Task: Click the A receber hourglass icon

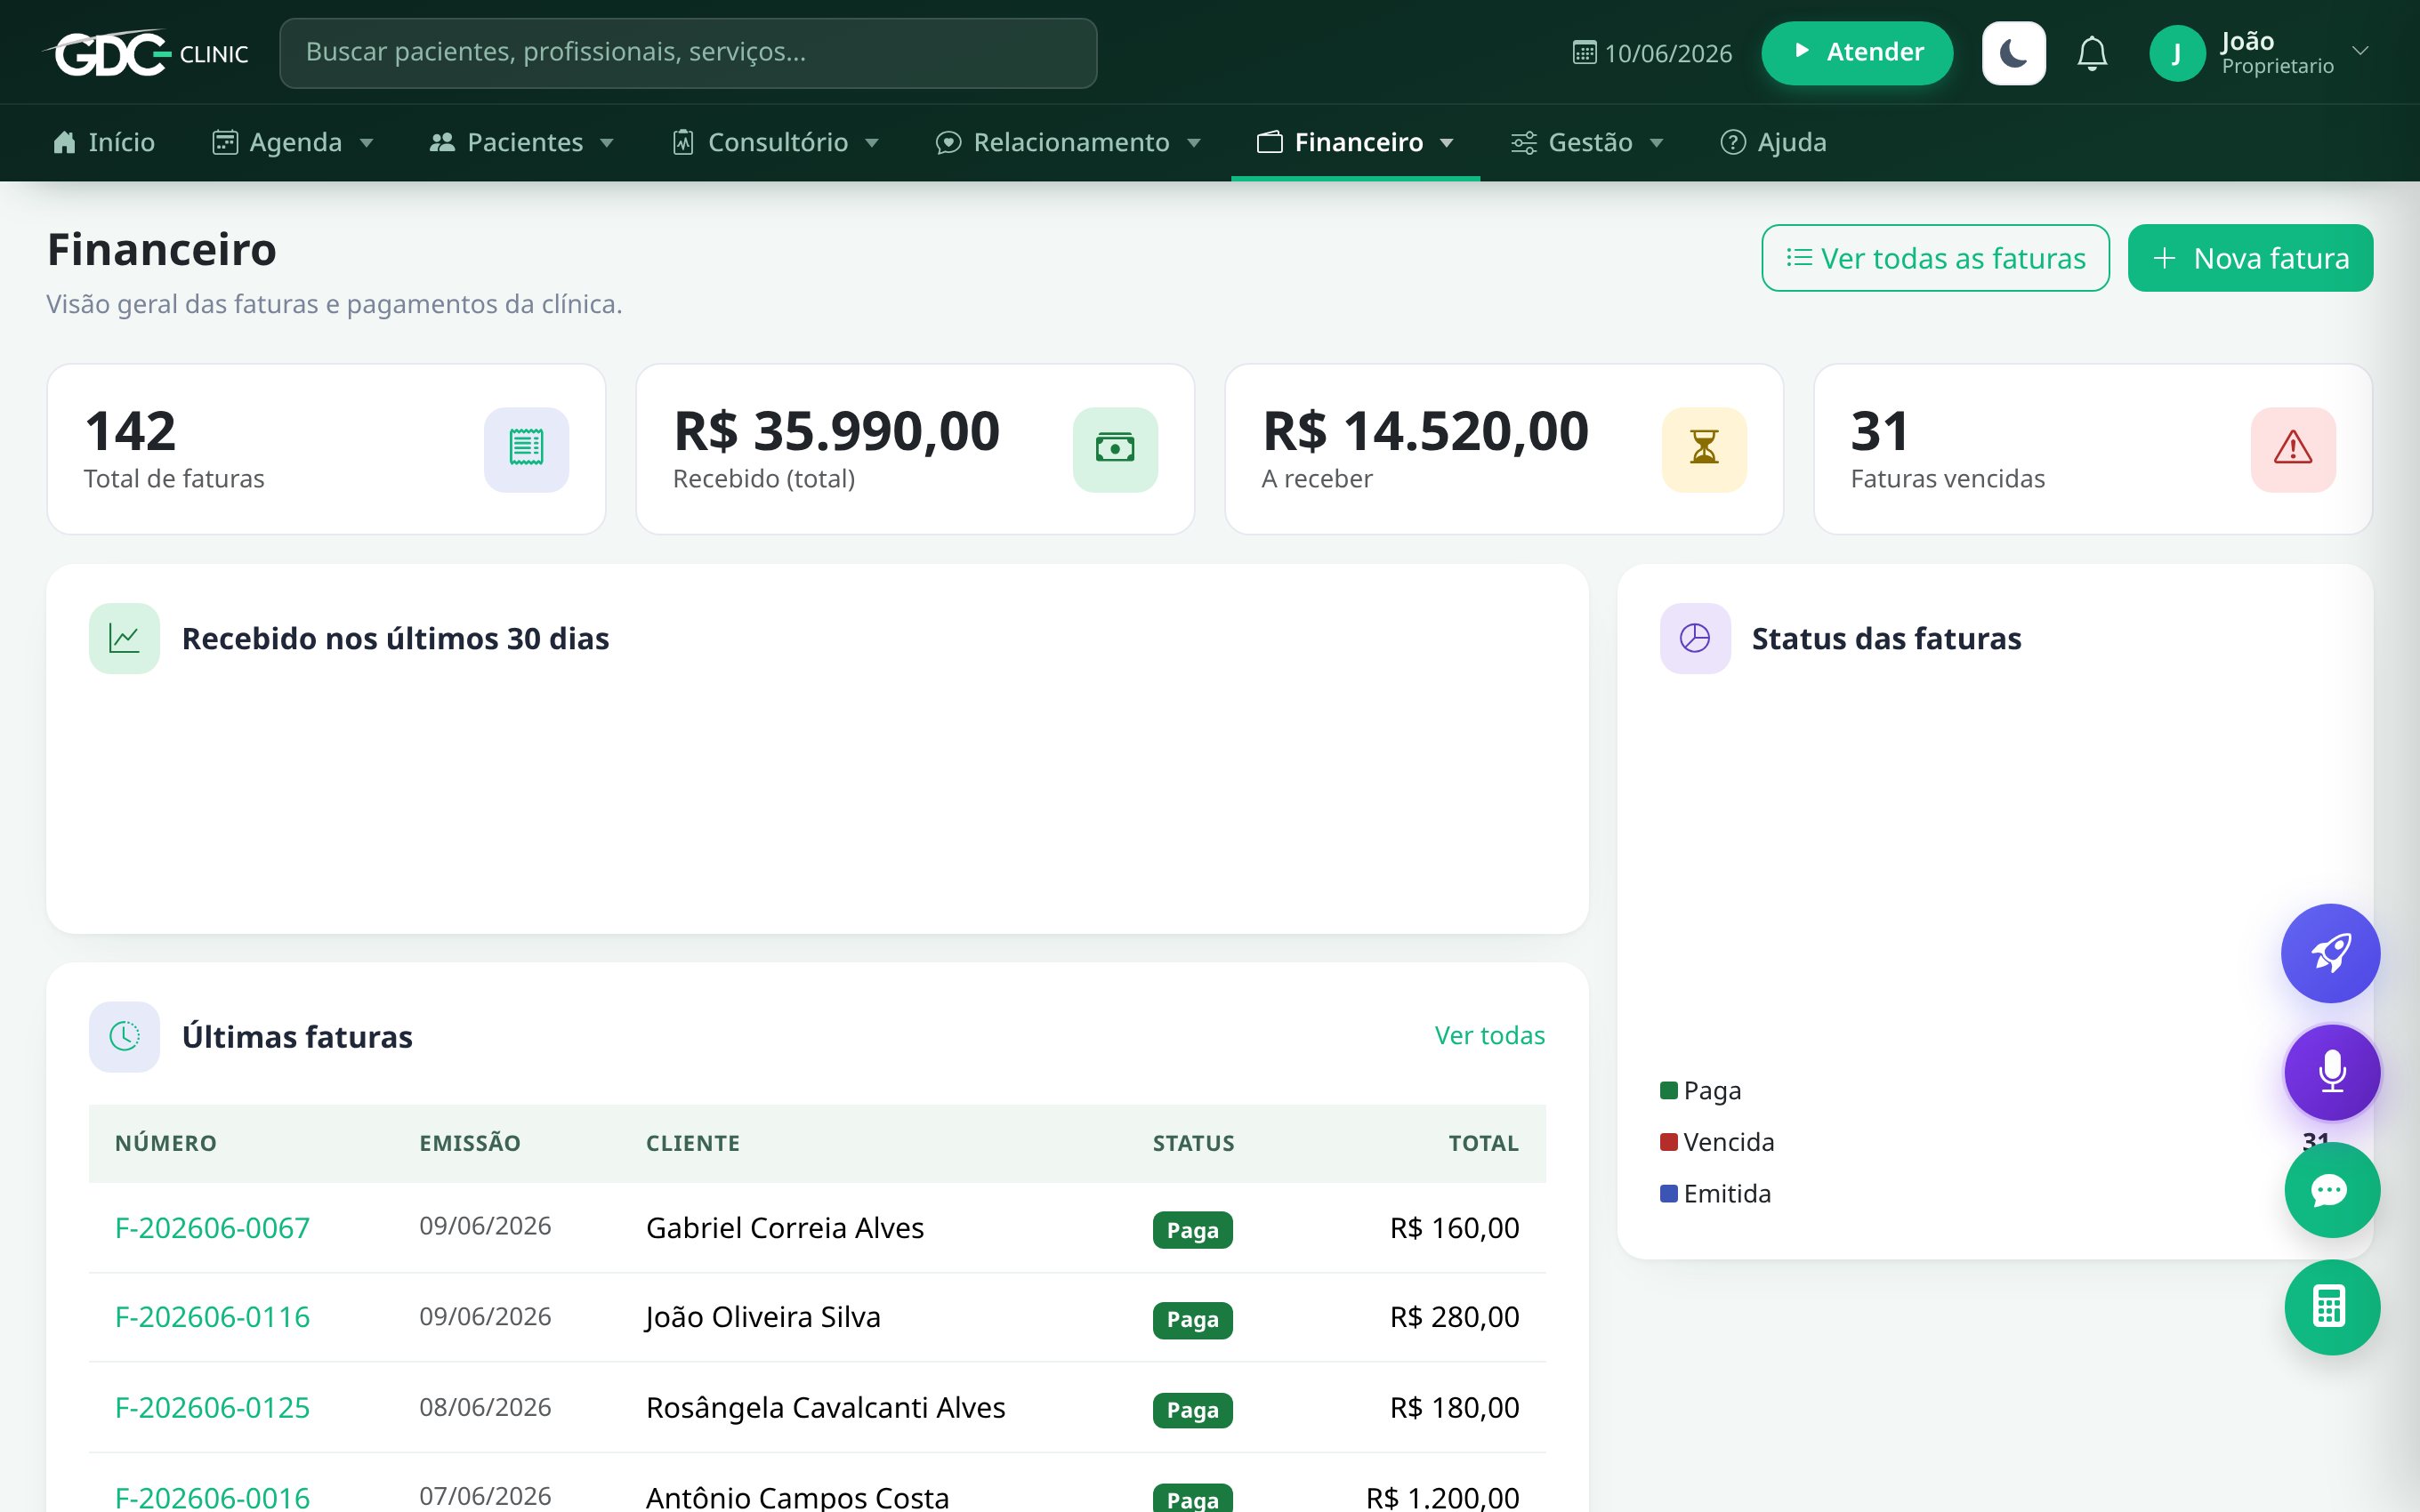Action: [x=1704, y=449]
